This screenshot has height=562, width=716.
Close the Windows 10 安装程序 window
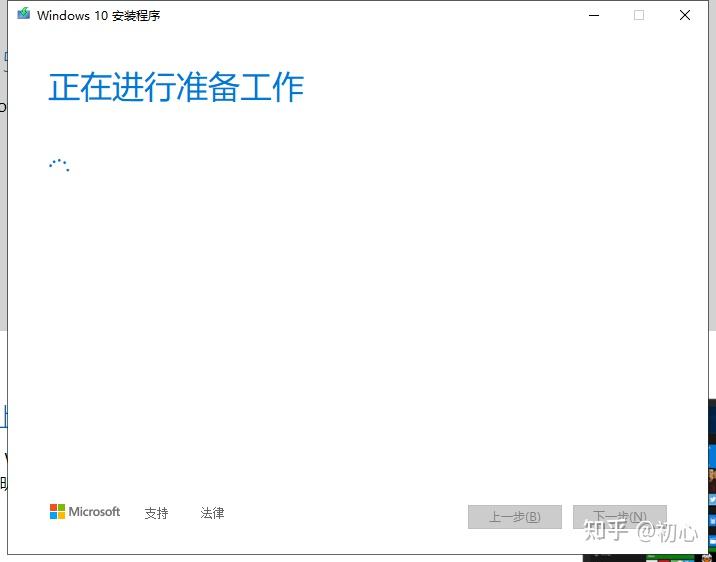pyautogui.click(x=684, y=16)
